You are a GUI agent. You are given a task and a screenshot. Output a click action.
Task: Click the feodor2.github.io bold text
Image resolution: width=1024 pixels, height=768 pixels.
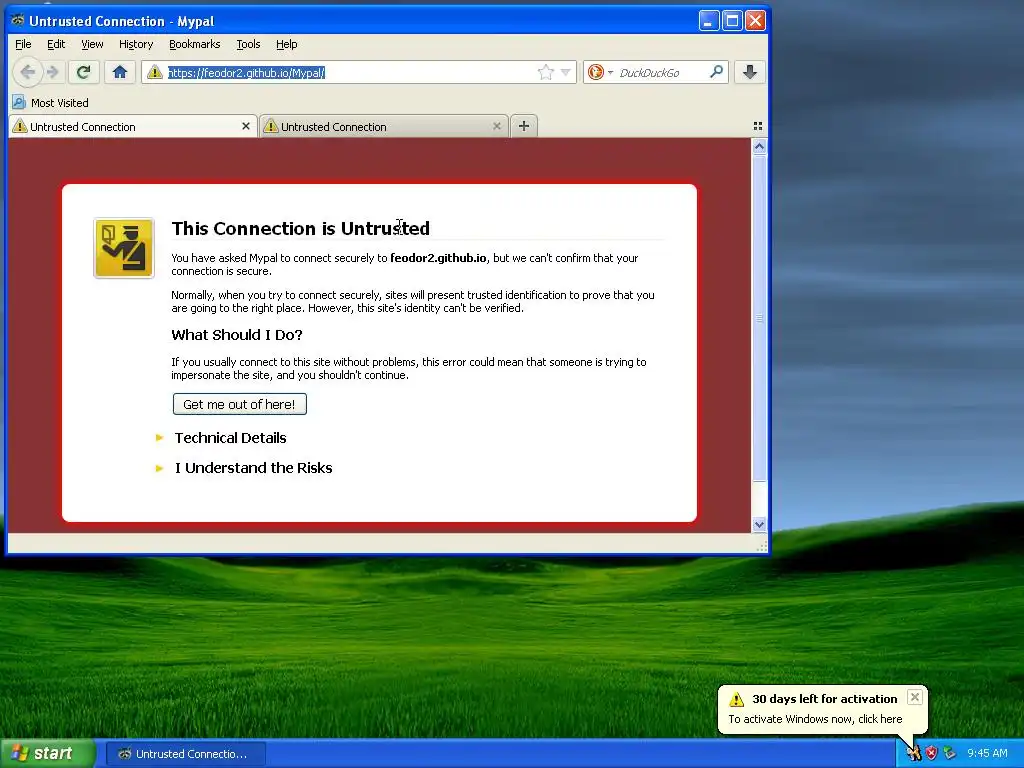[x=438, y=258]
